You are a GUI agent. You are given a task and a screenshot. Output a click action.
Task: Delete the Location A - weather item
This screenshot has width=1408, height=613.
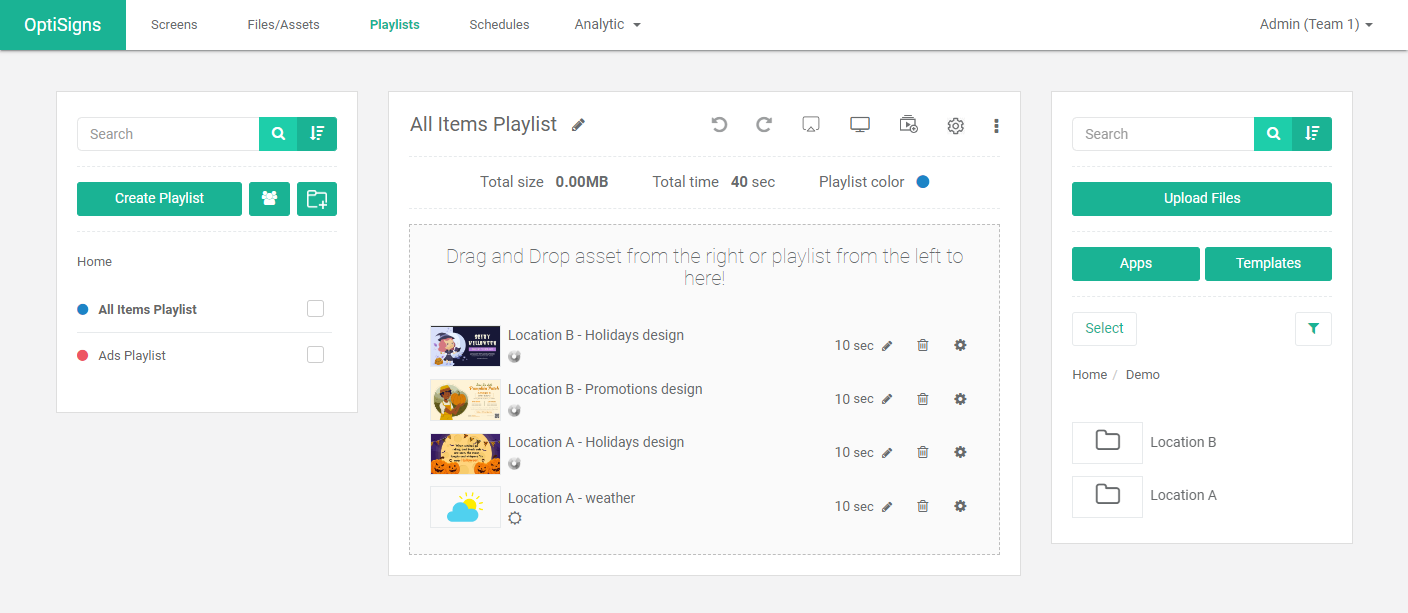(922, 506)
